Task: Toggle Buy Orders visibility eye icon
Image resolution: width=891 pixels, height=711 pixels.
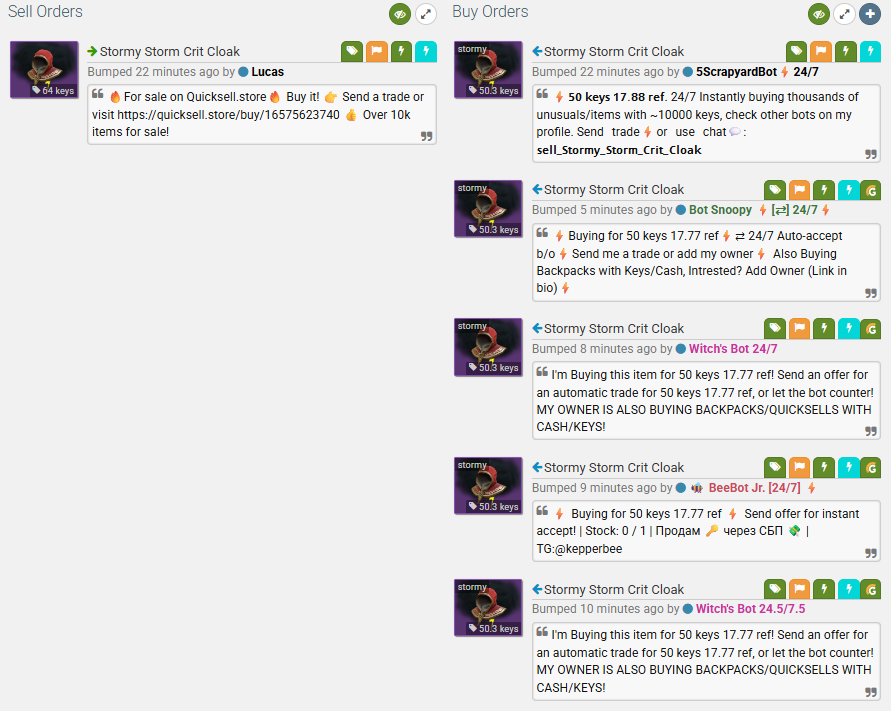Action: (x=819, y=14)
